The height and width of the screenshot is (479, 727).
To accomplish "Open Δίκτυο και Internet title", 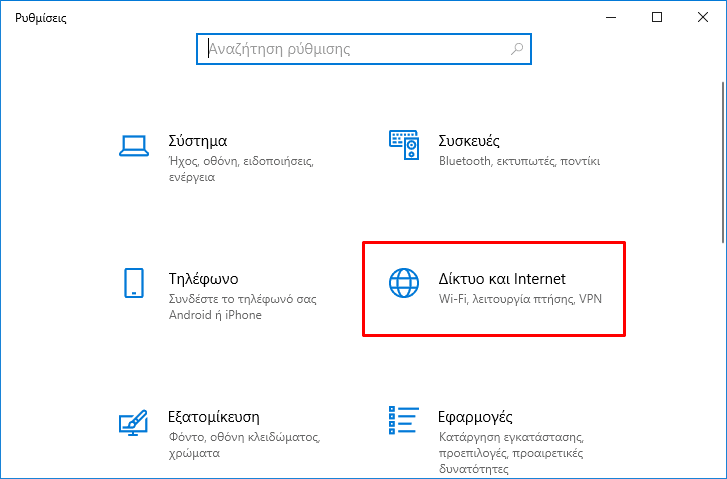I will click(502, 279).
